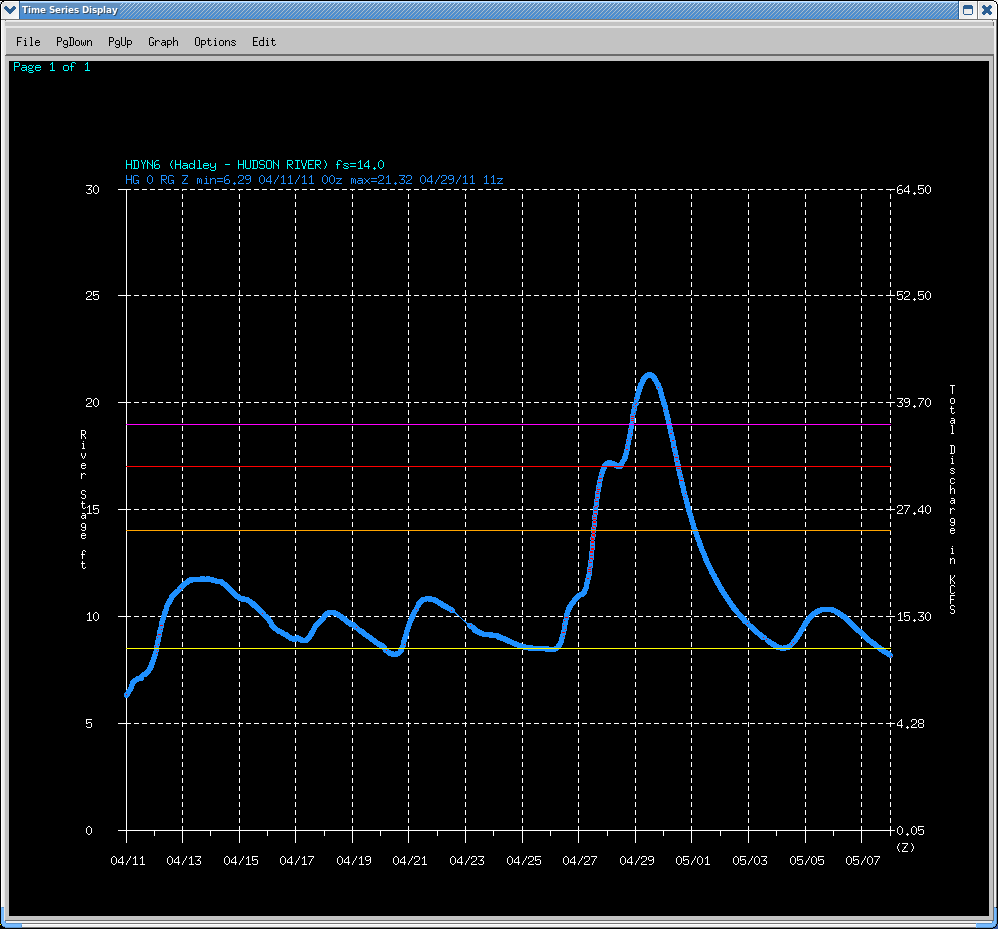Click the 52.50 discharge axis label

913,295
